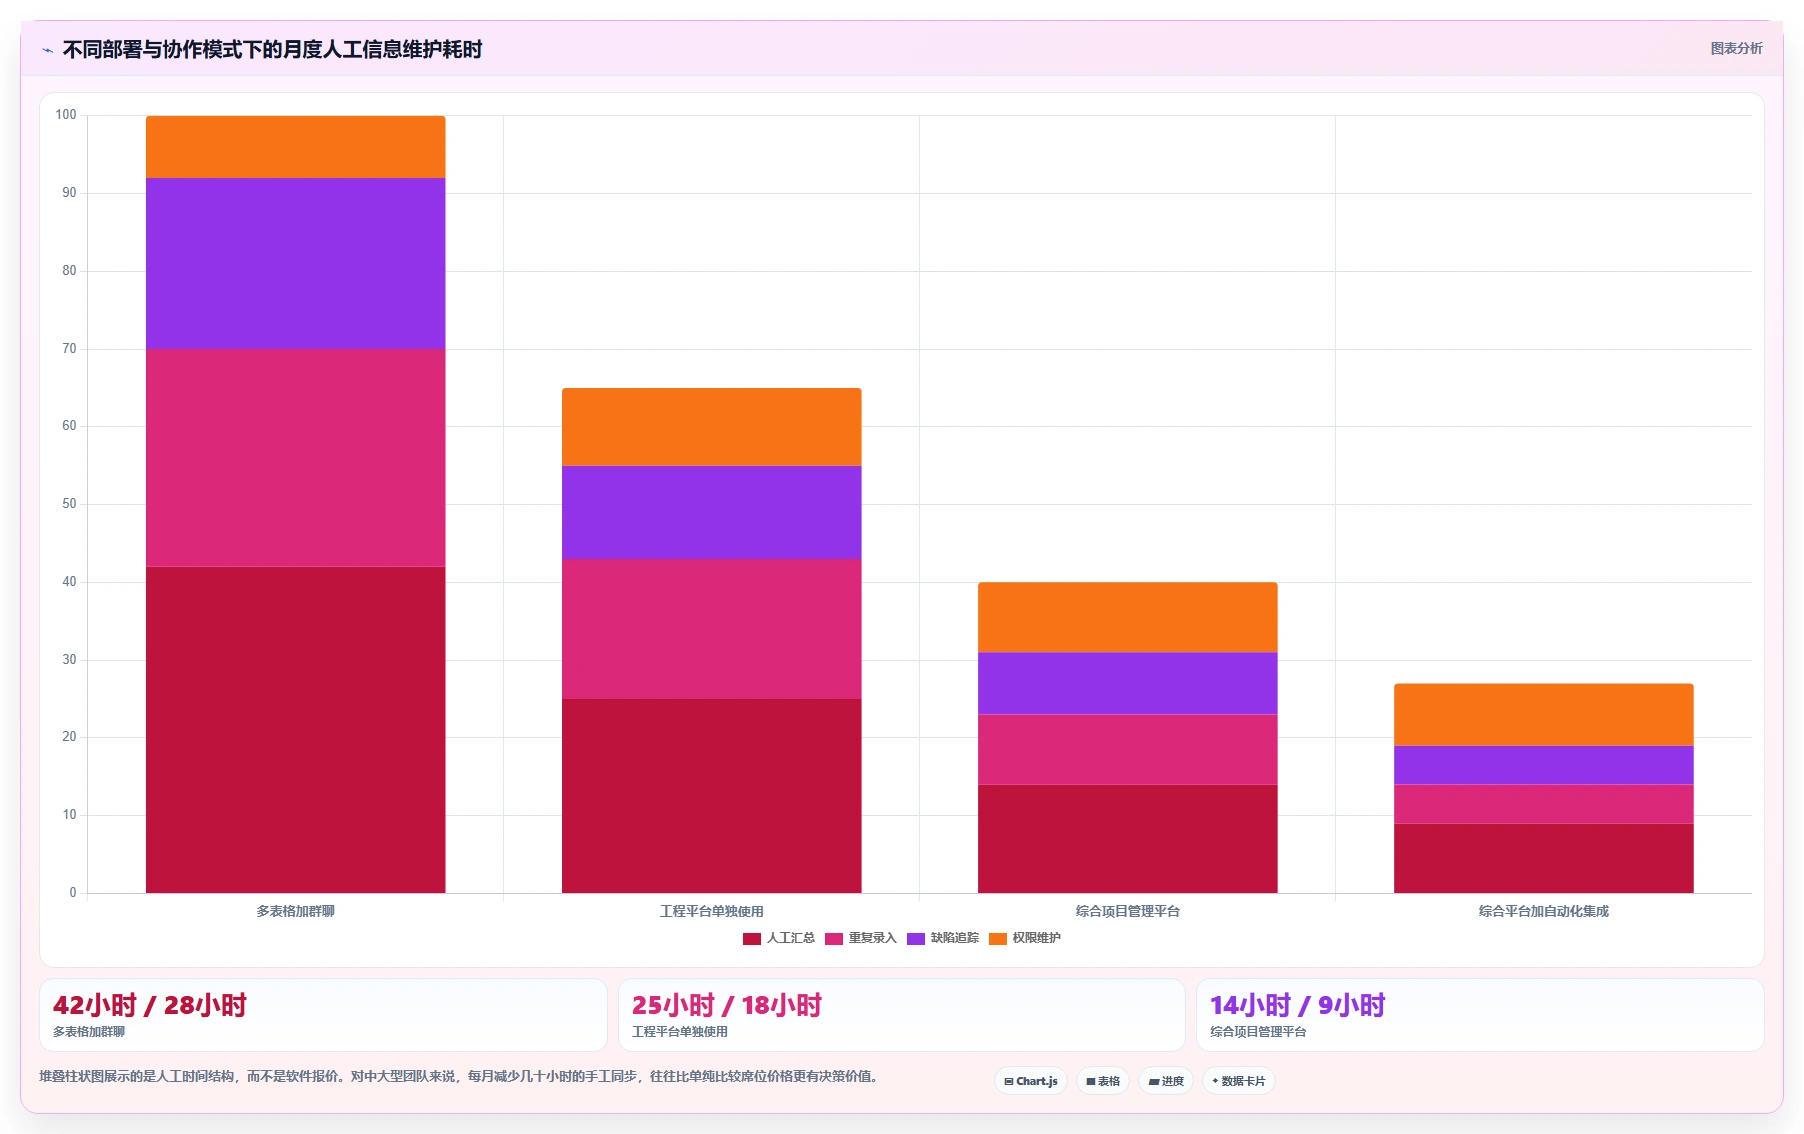Click the purple 缺陷追踪 segment of 多表格加群聊 bar
Viewport: 1804px width, 1134px height.
pos(295,264)
